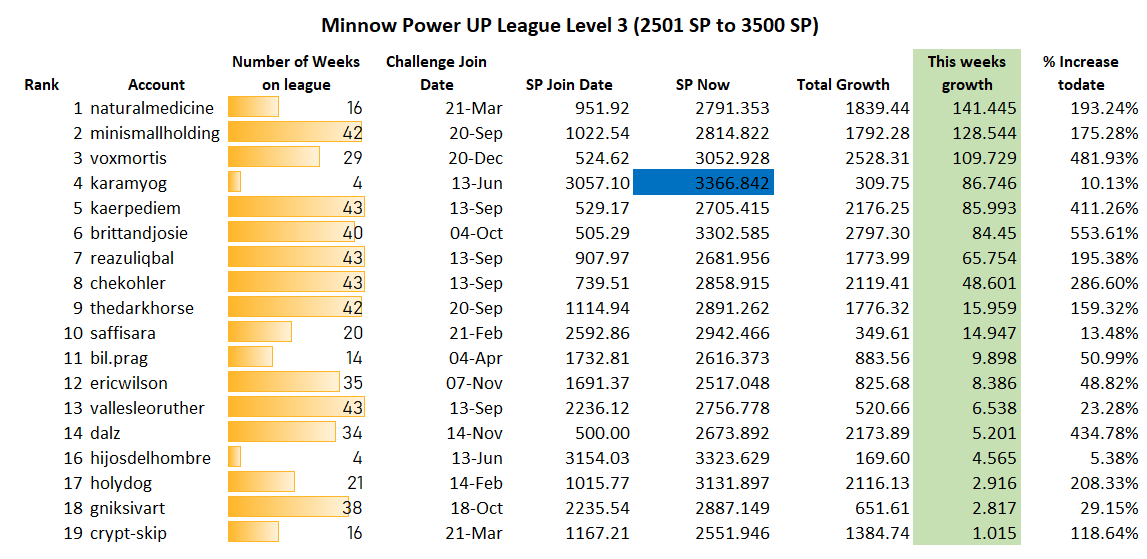The image size is (1147, 559).
Task: Click the 3131.897 SP Now value
Action: pyautogui.click(x=734, y=483)
